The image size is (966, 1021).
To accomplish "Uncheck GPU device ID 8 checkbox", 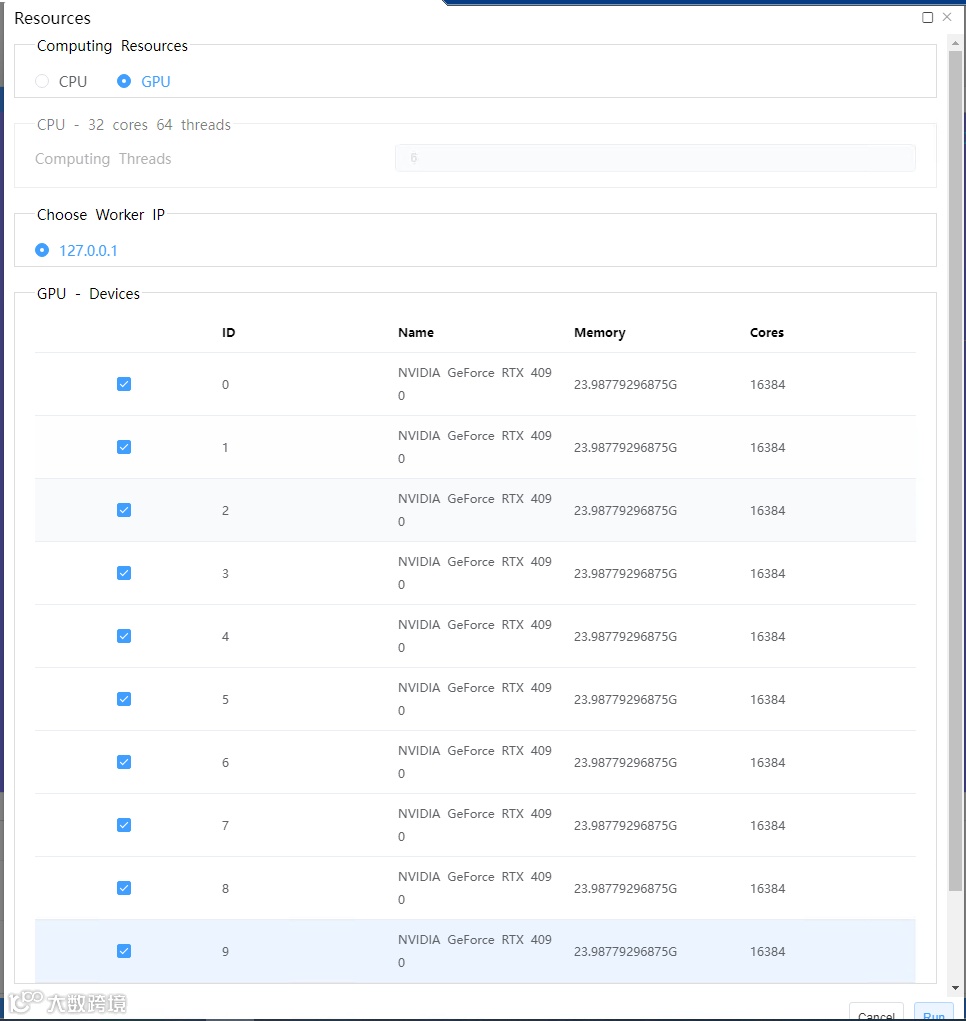I will tap(124, 888).
